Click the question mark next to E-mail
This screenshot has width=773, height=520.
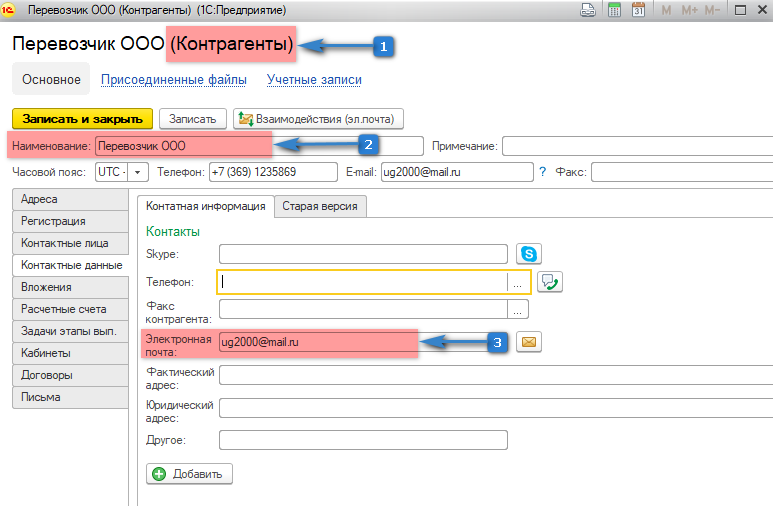542,172
